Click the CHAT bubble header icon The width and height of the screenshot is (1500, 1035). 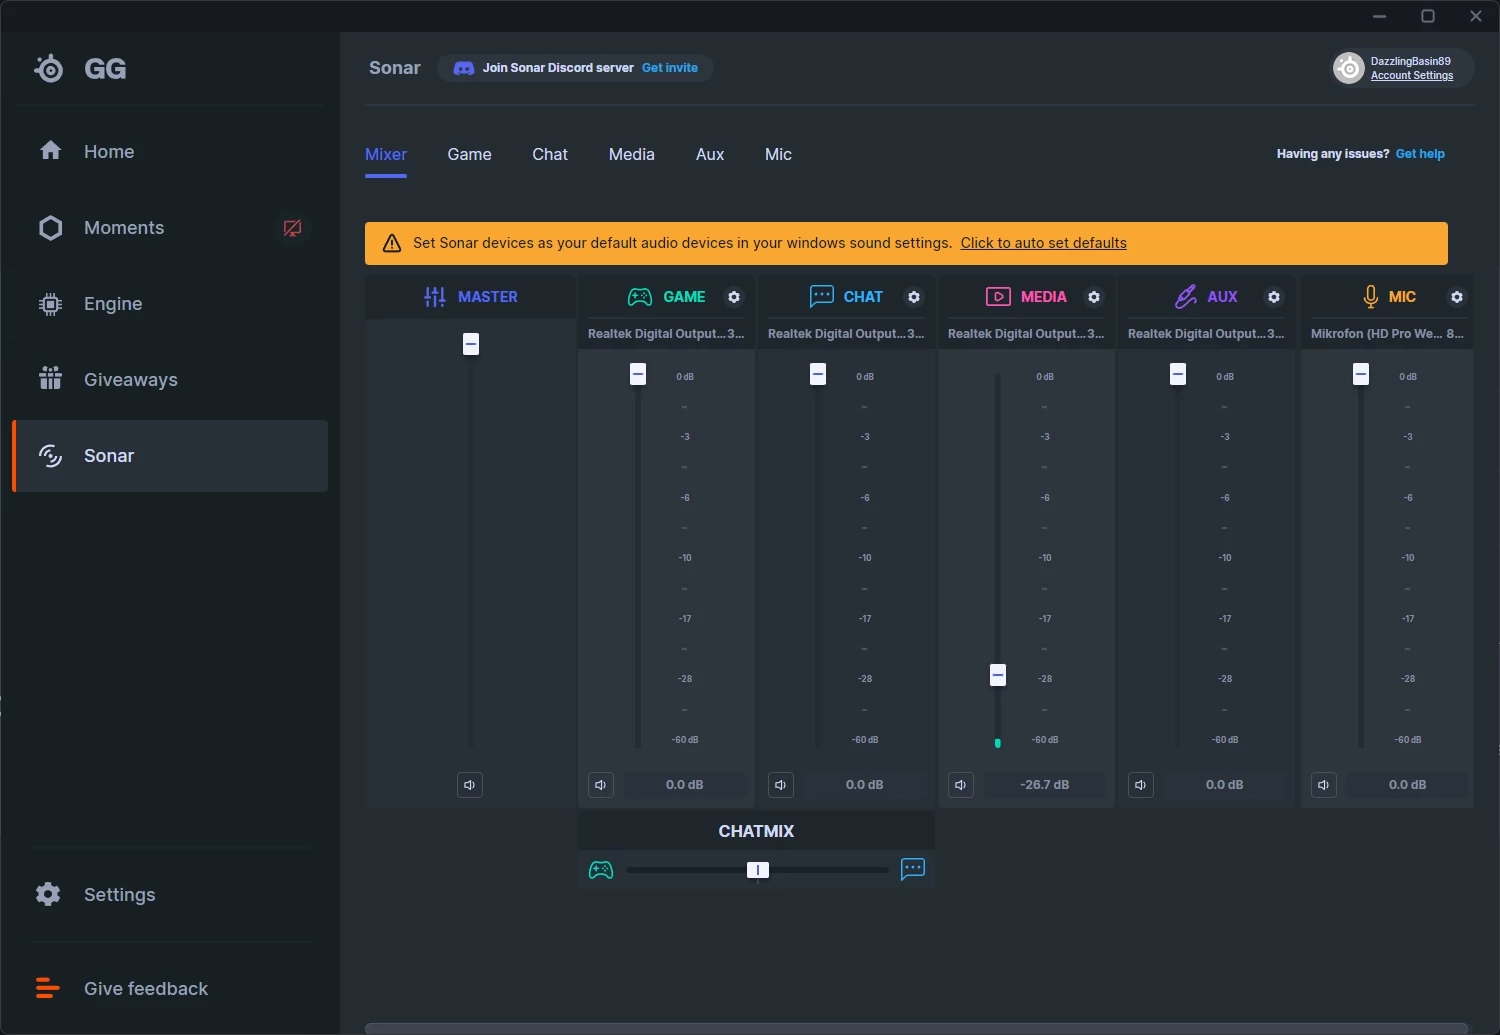pyautogui.click(x=821, y=296)
